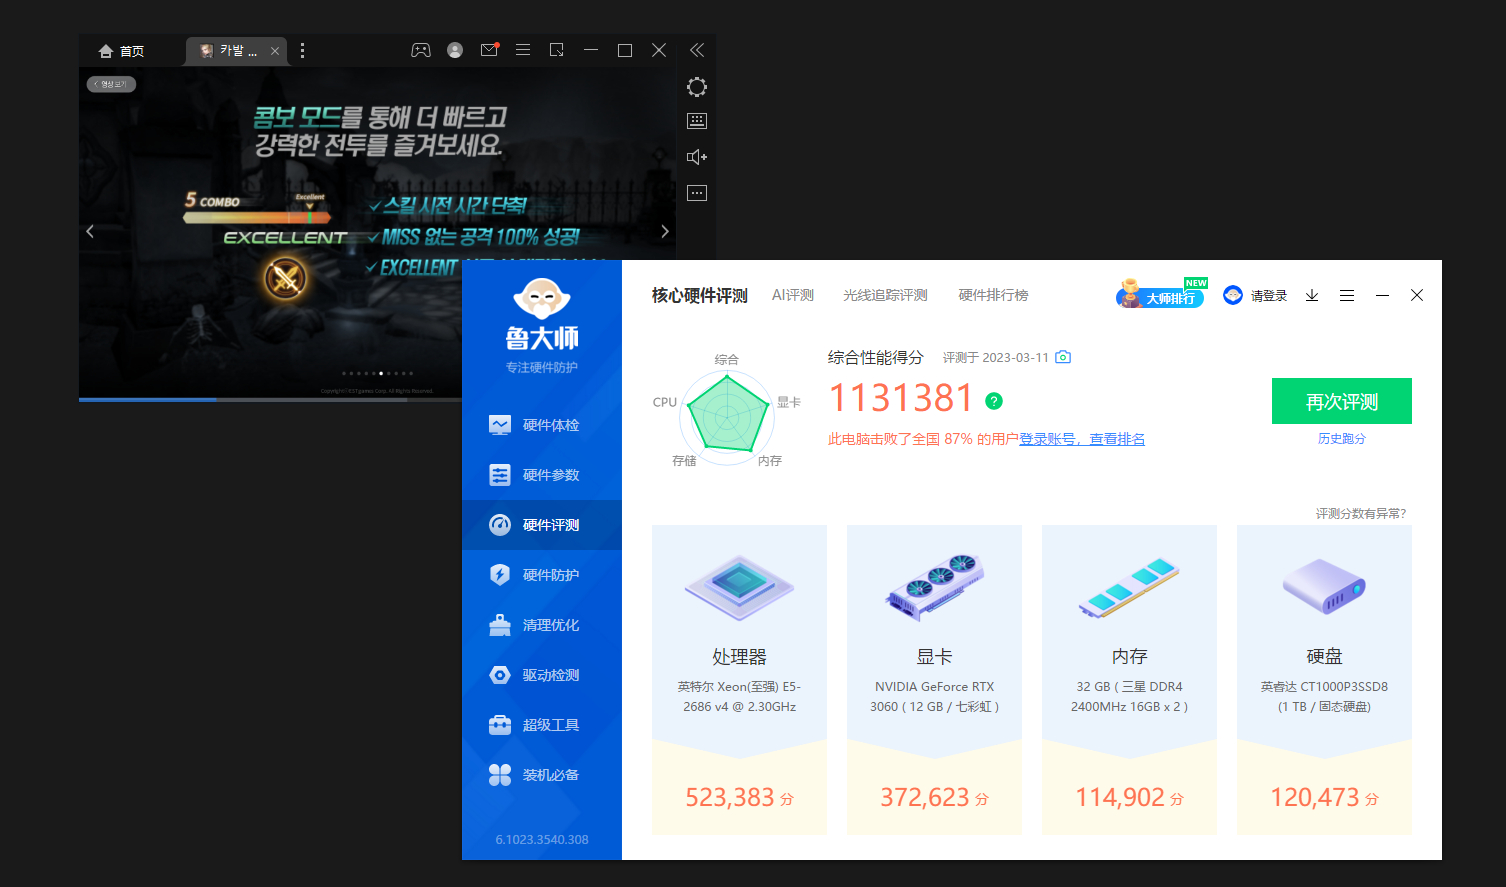The height and width of the screenshot is (887, 1506).
Task: Click the 英睿达 CT1000P3SSD8 disk description
Action: 1324,697
